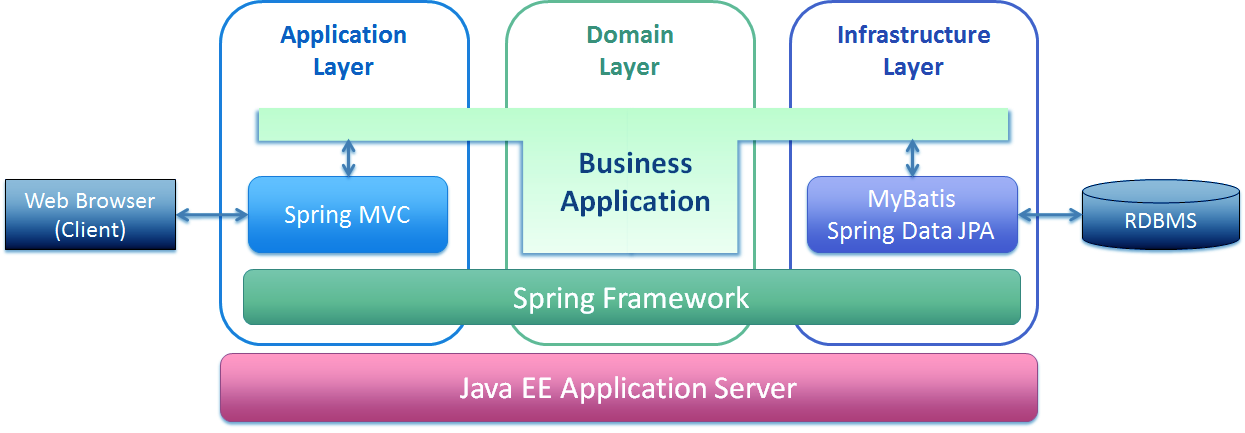The height and width of the screenshot is (433, 1245).
Task: Click the Application Layer heading
Action: click(x=343, y=51)
